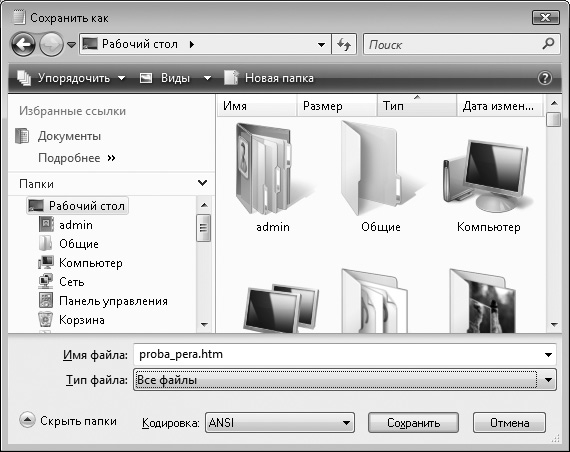The width and height of the screenshot is (570, 452).
Task: Expand the Имя файла history dropdown arrow
Action: click(548, 355)
